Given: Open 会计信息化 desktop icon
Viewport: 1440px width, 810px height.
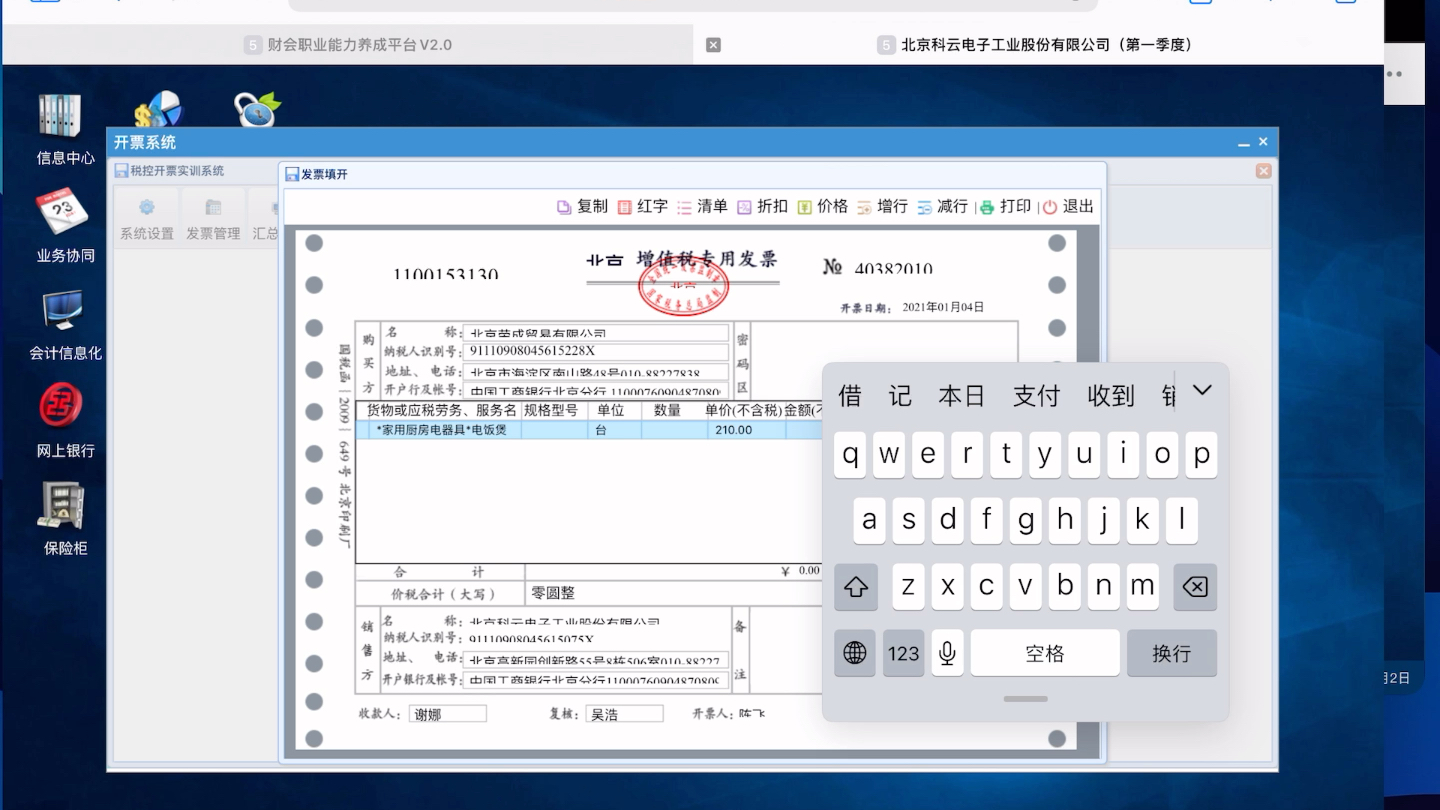Looking at the screenshot, I should (x=65, y=323).
